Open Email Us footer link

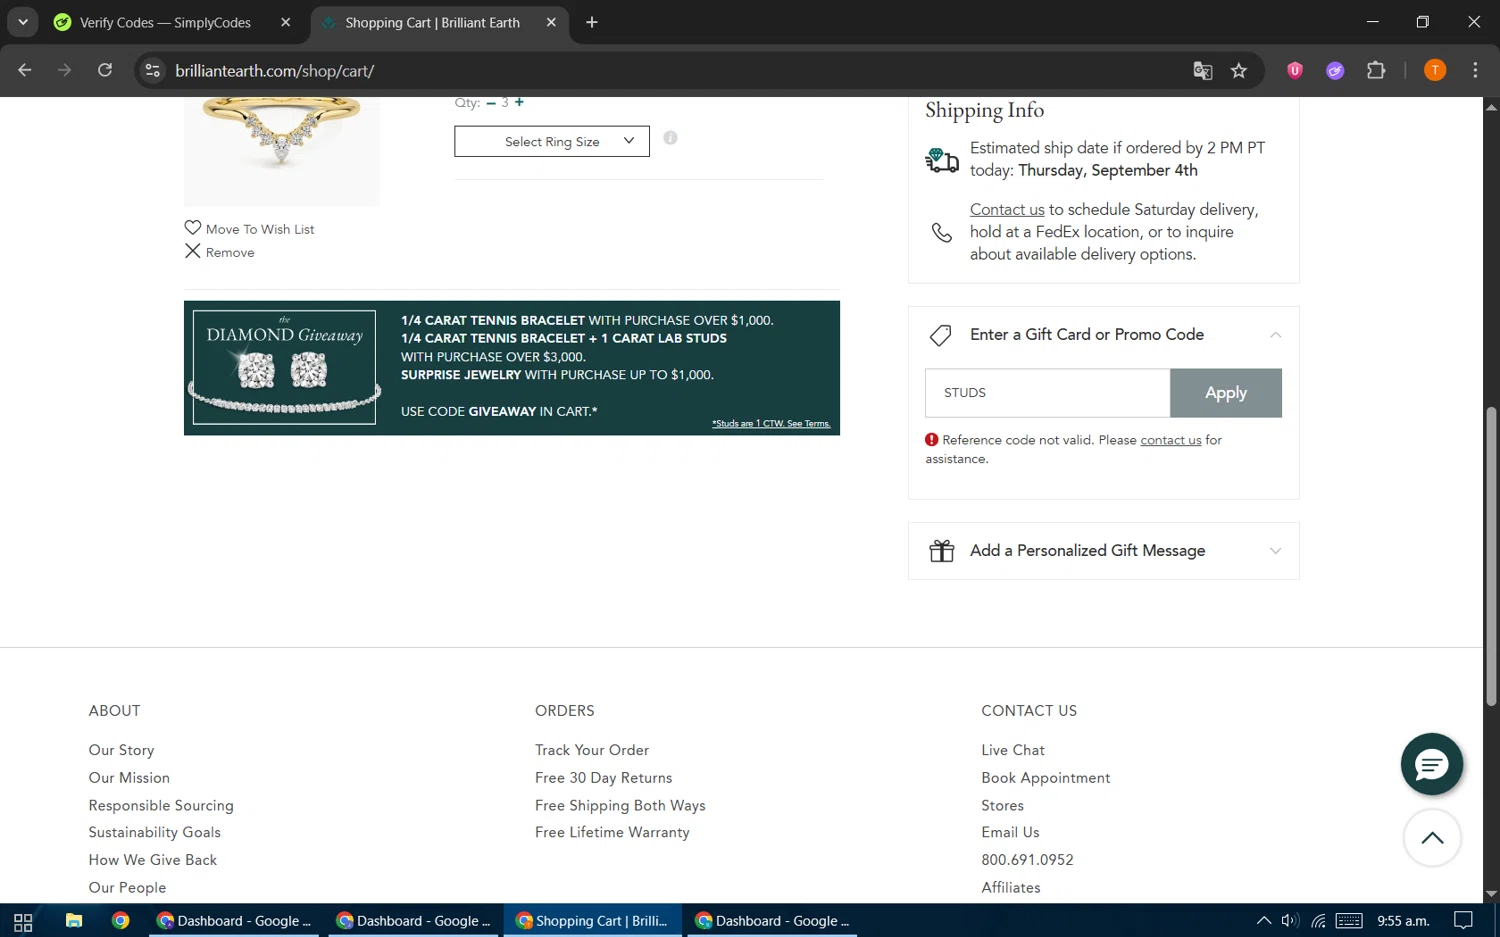click(x=1010, y=832)
